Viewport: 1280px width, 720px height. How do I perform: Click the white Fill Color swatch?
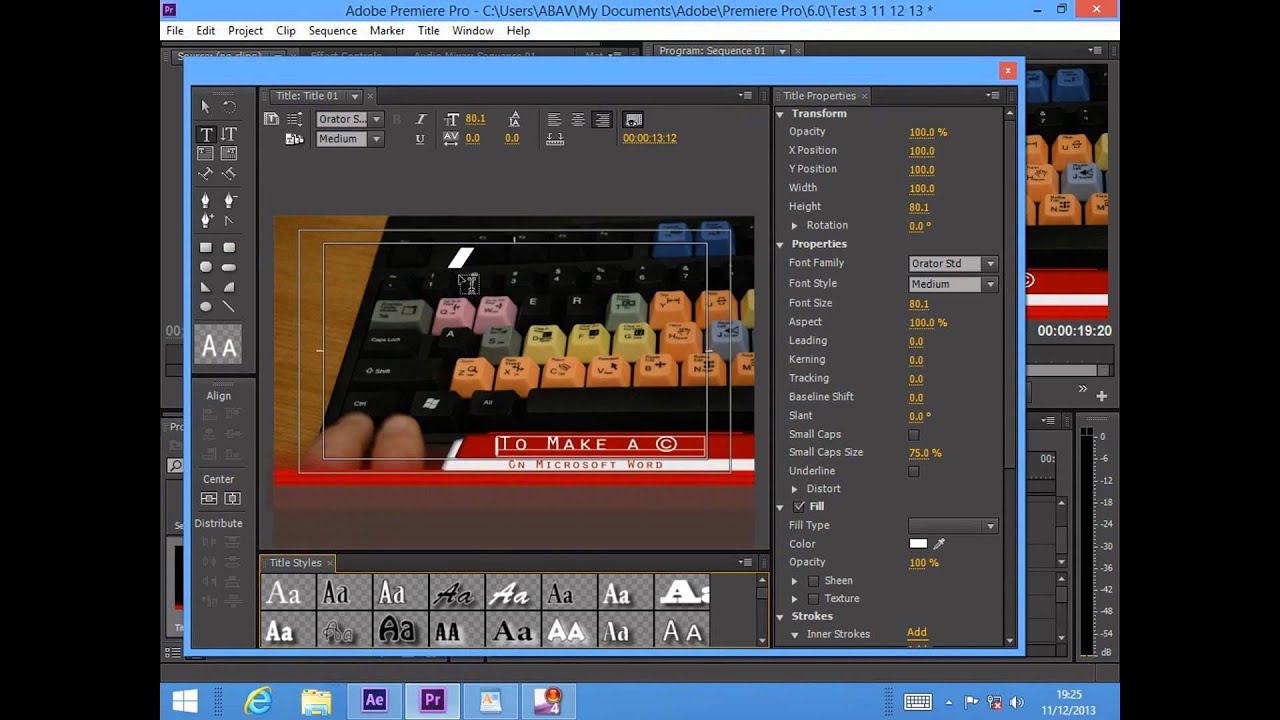click(x=918, y=544)
